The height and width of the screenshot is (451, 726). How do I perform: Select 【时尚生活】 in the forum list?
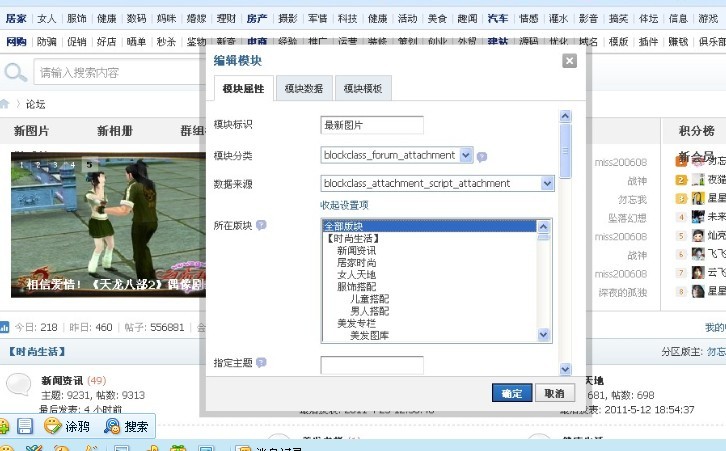(x=429, y=238)
